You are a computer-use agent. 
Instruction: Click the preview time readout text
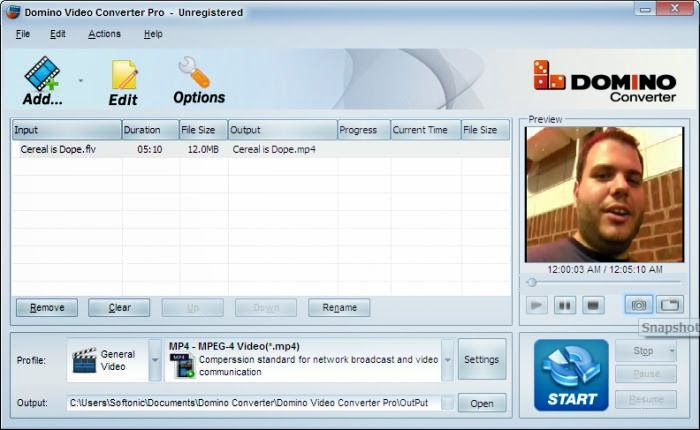[605, 270]
